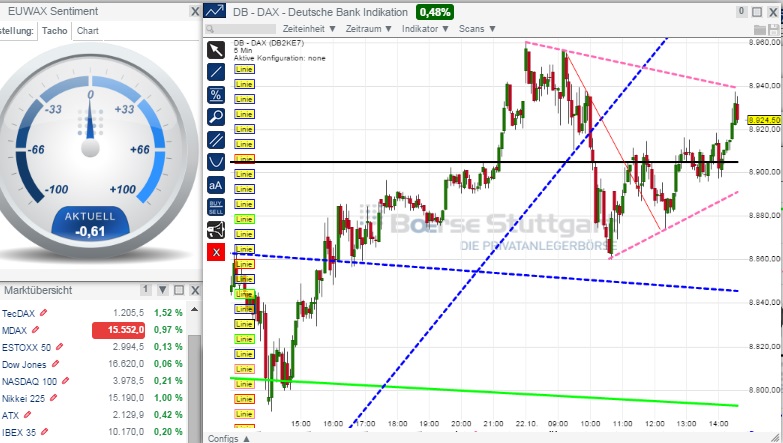
Task: Open the NASDAQ 100 index link
Action: tap(29, 381)
